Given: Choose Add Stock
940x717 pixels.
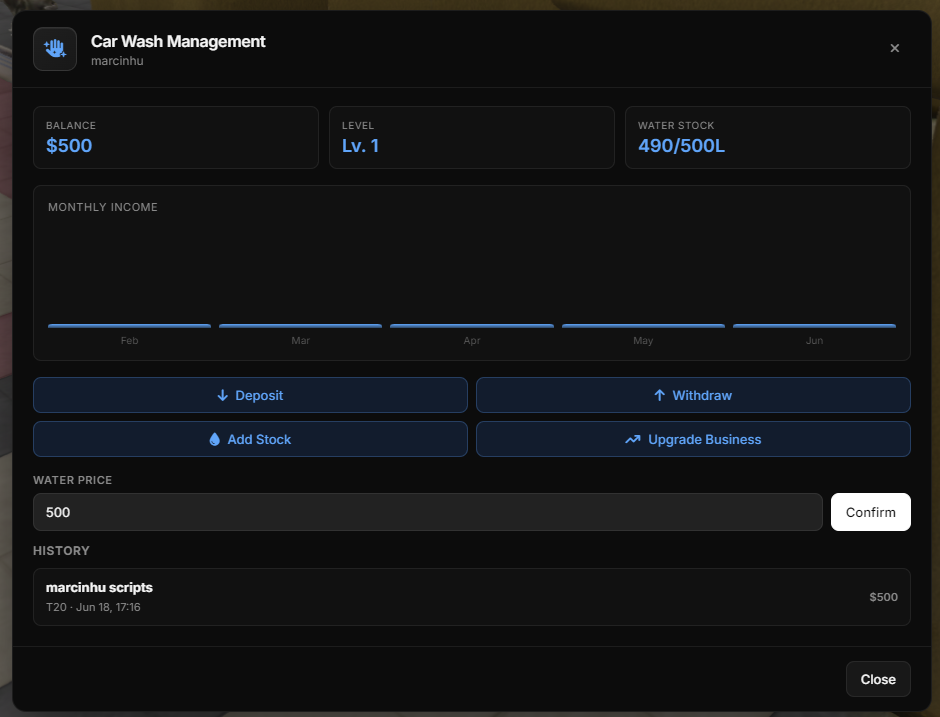Looking at the screenshot, I should [x=250, y=439].
